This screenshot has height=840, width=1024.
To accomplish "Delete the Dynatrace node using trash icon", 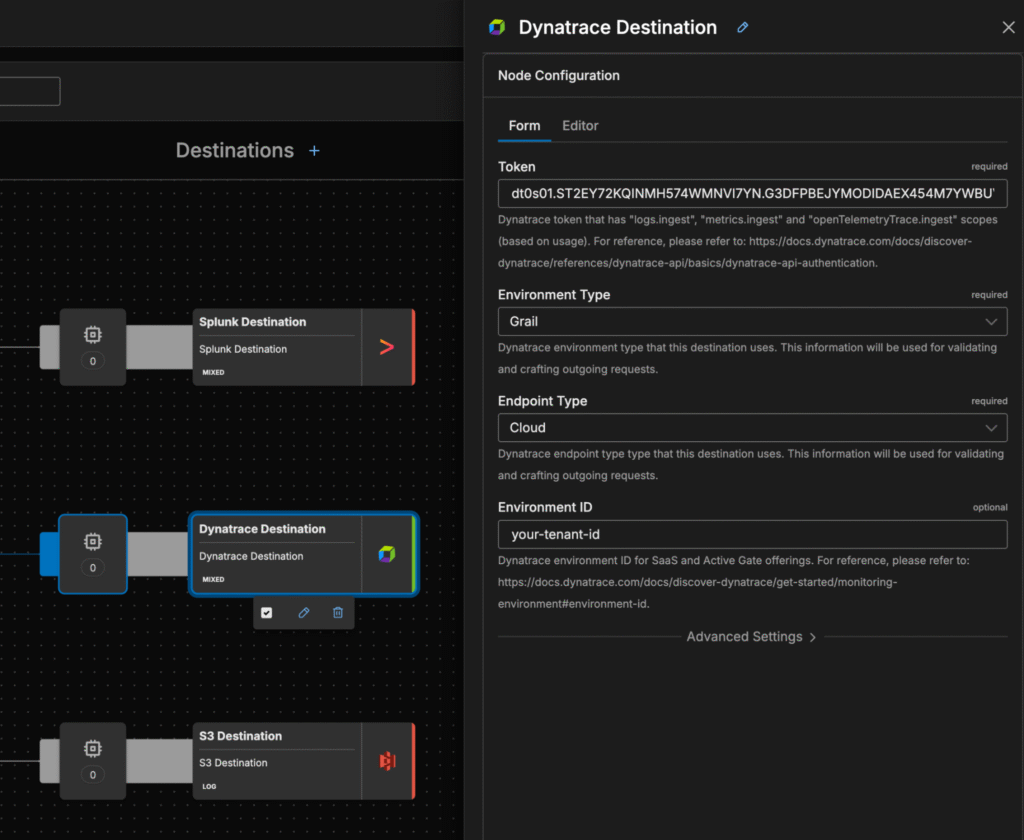I will 338,612.
